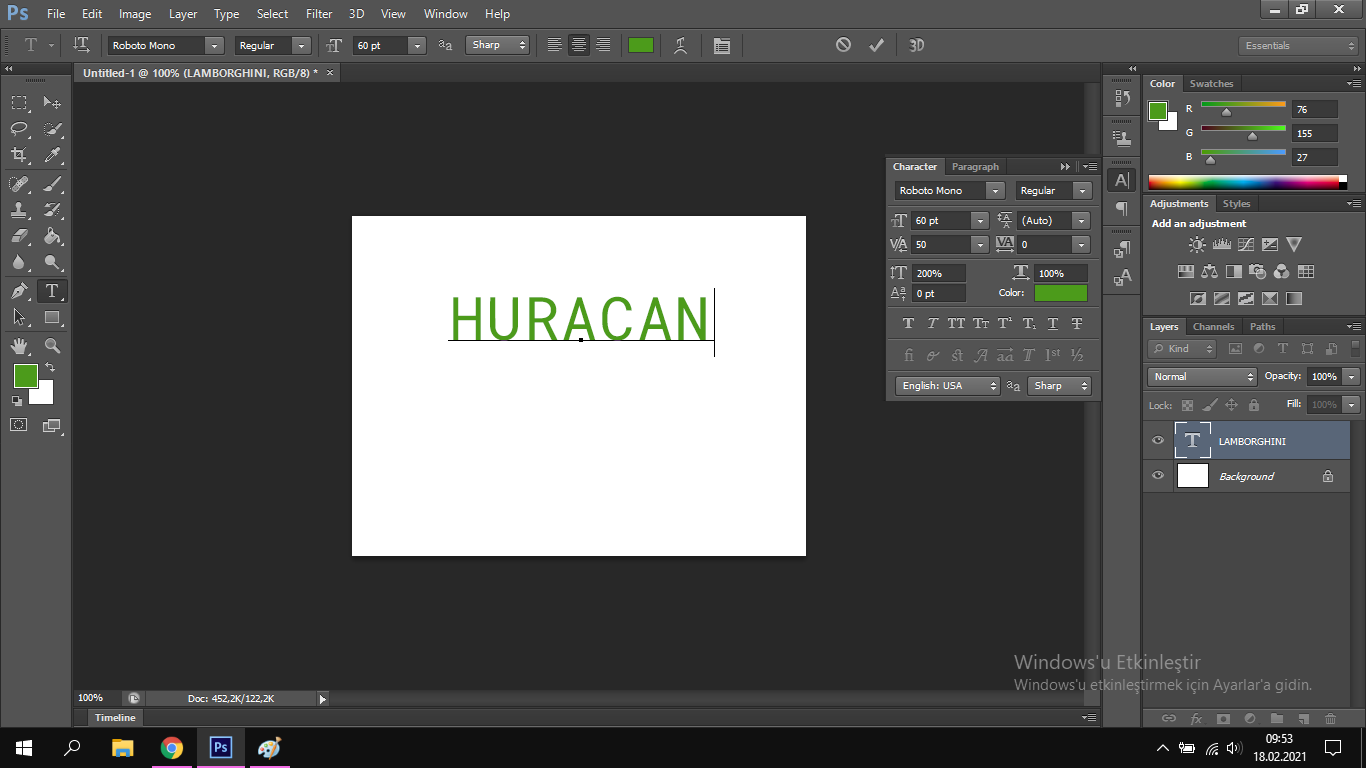Click the vertical scale 200% field
The image size is (1366, 768).
coord(938,273)
